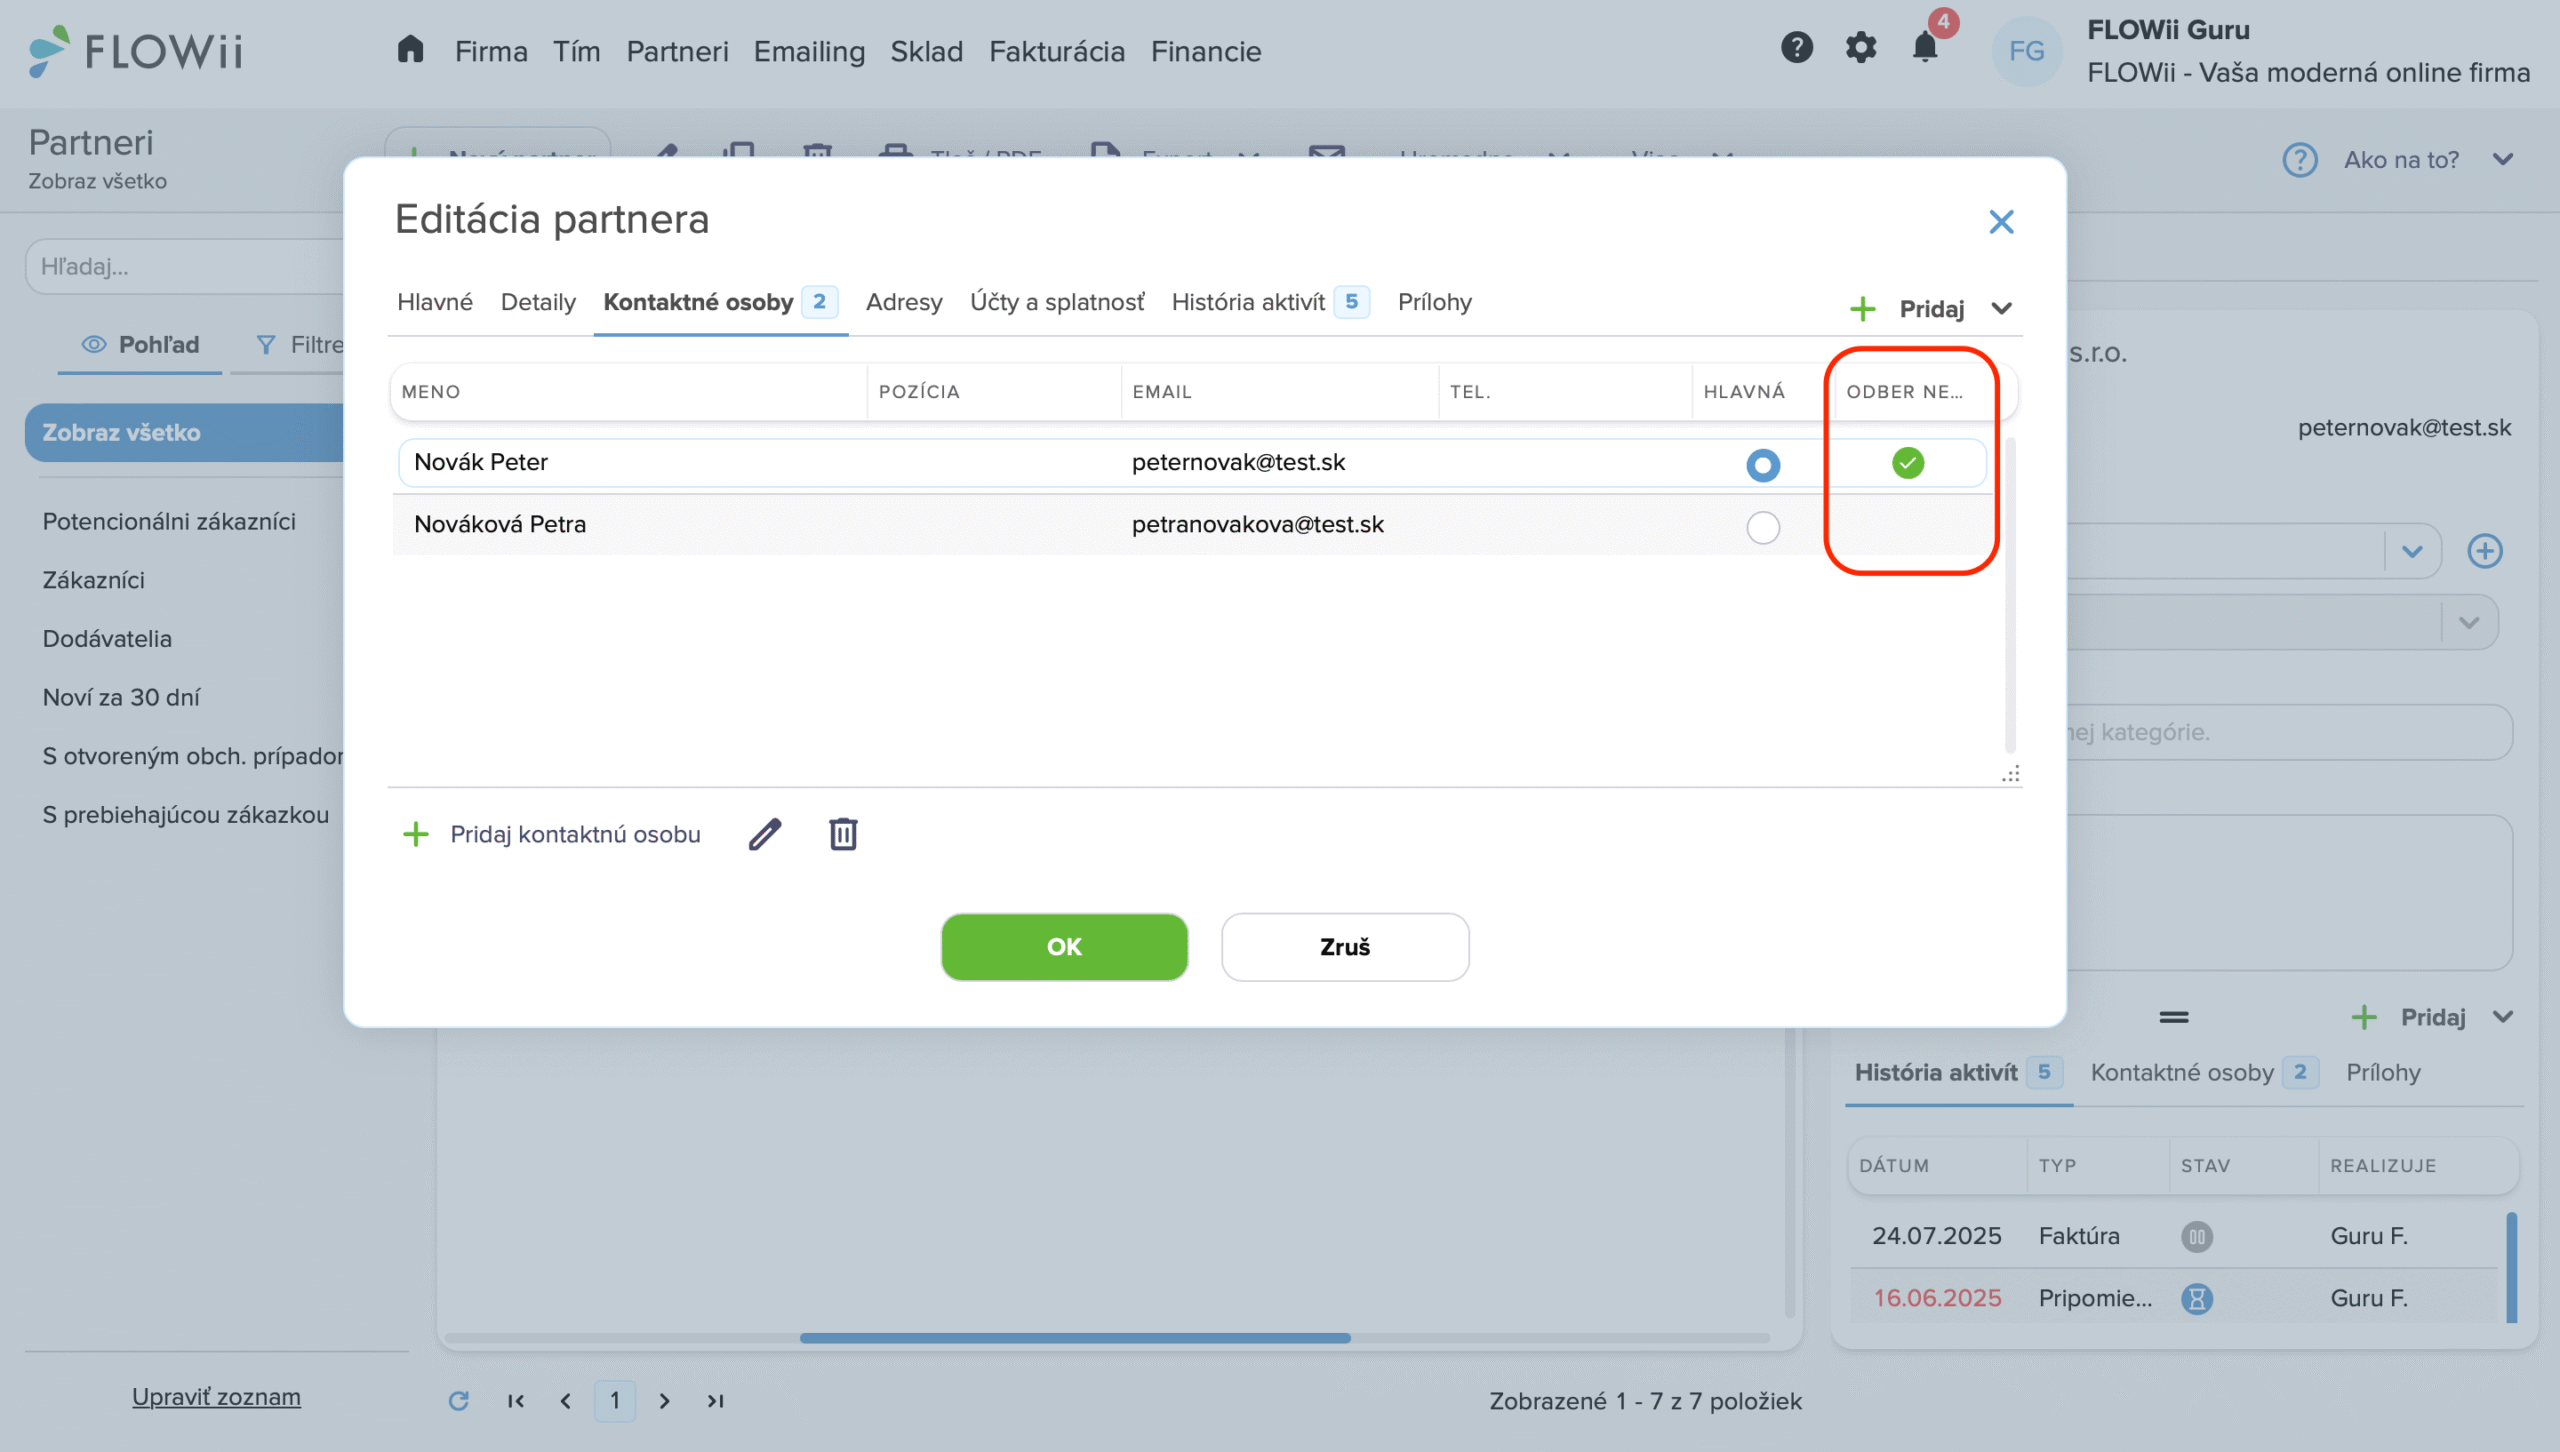Click the Hlavná radio for Novák Peter
This screenshot has width=2560, height=1452.
pyautogui.click(x=1762, y=465)
